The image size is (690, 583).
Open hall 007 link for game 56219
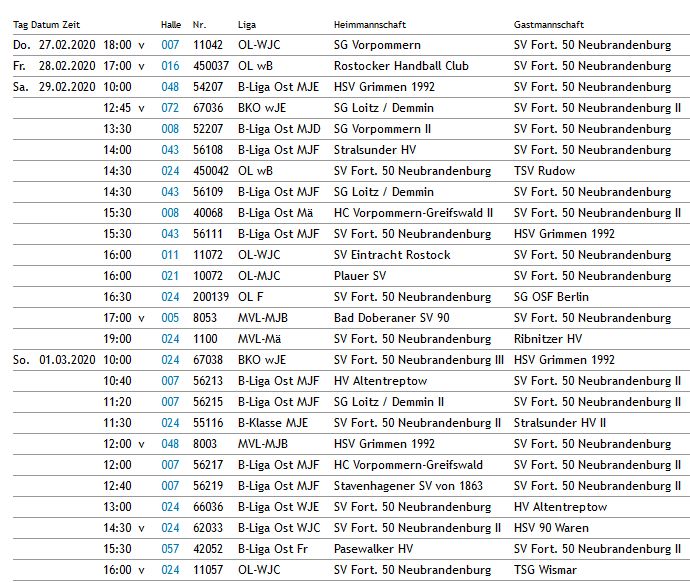170,486
